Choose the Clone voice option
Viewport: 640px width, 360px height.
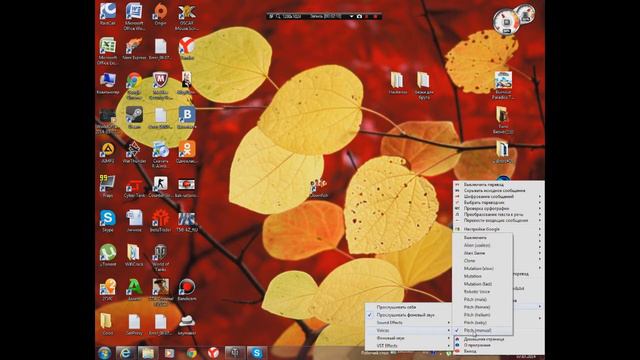tap(482, 260)
